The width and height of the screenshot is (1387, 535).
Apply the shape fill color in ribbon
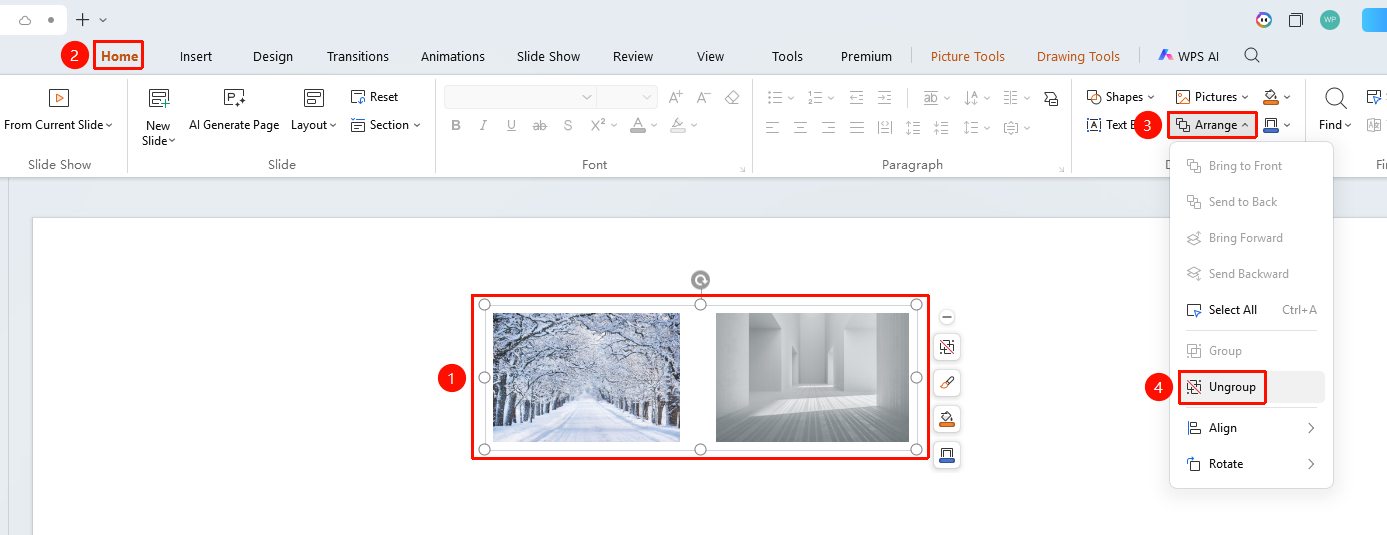pos(1271,97)
